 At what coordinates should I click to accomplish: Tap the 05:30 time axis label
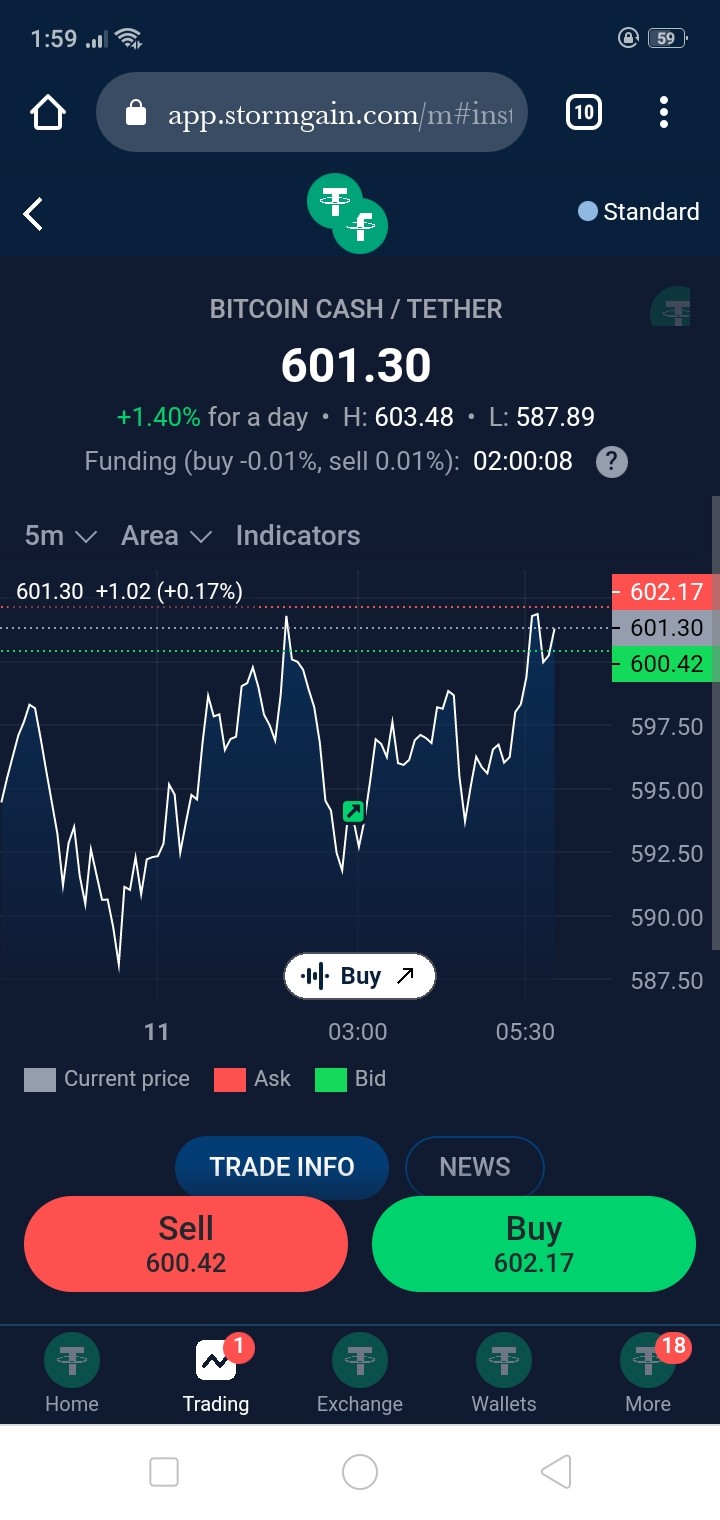525,1032
